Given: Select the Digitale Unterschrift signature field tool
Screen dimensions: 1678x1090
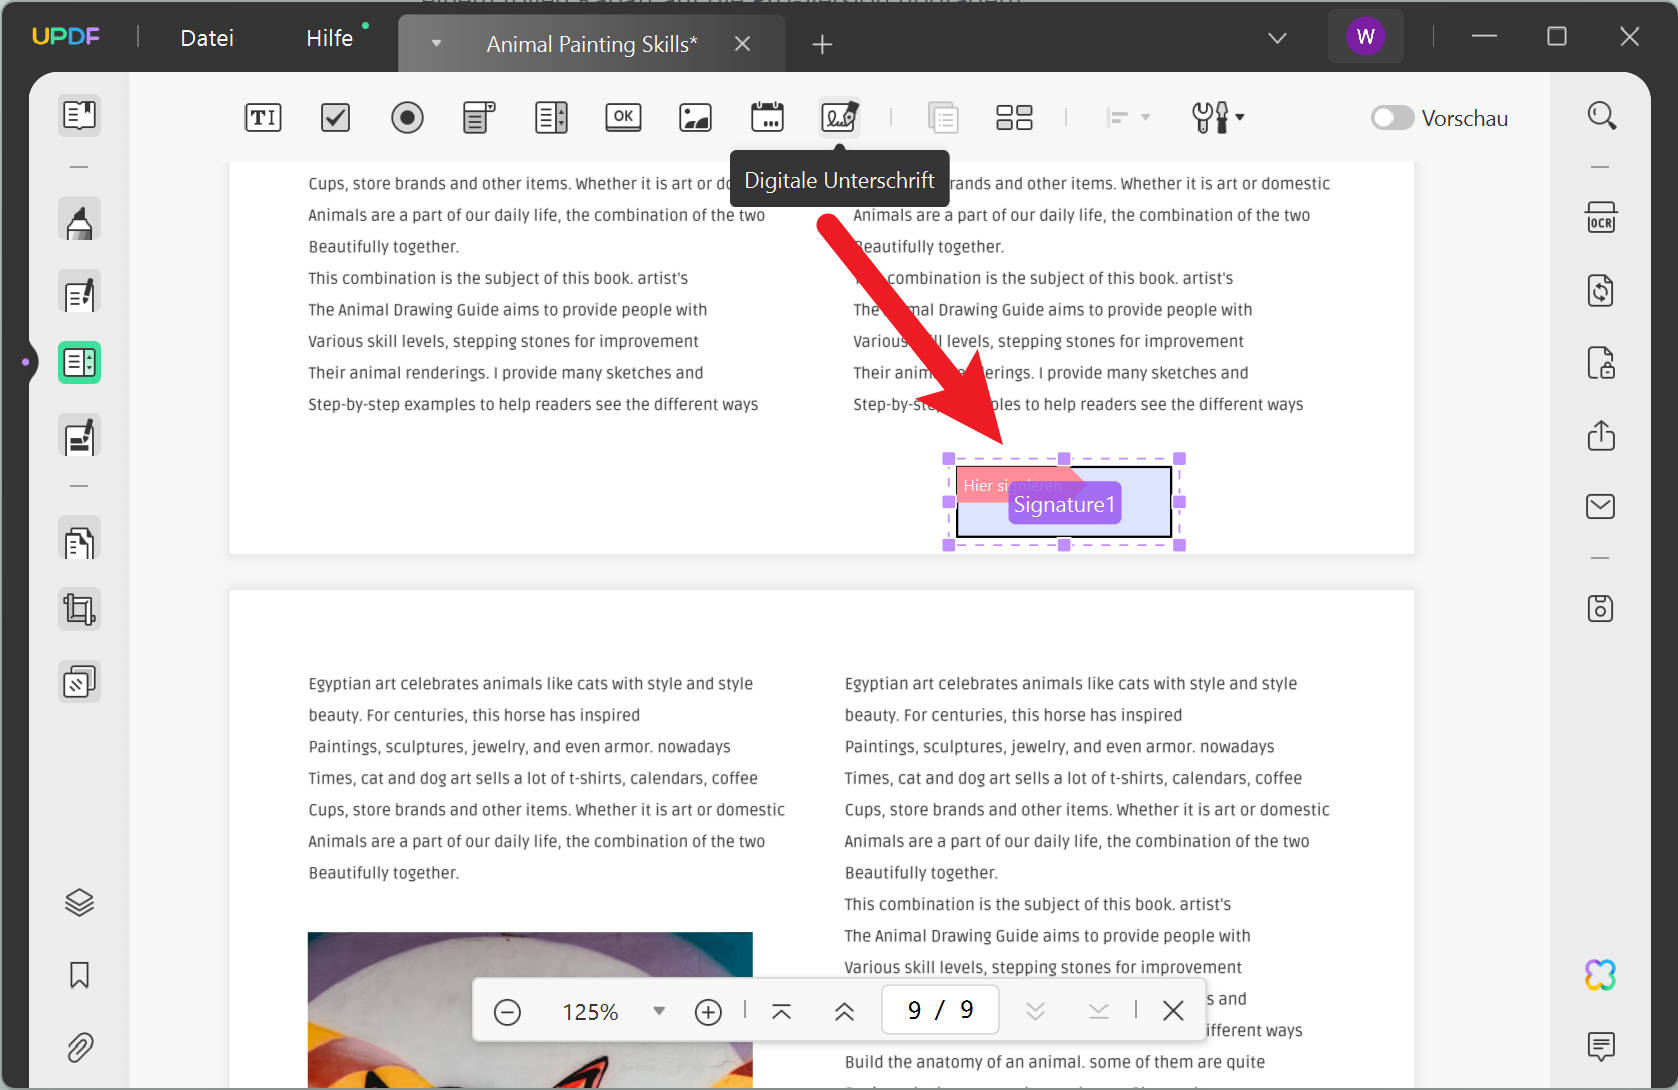Looking at the screenshot, I should [839, 117].
